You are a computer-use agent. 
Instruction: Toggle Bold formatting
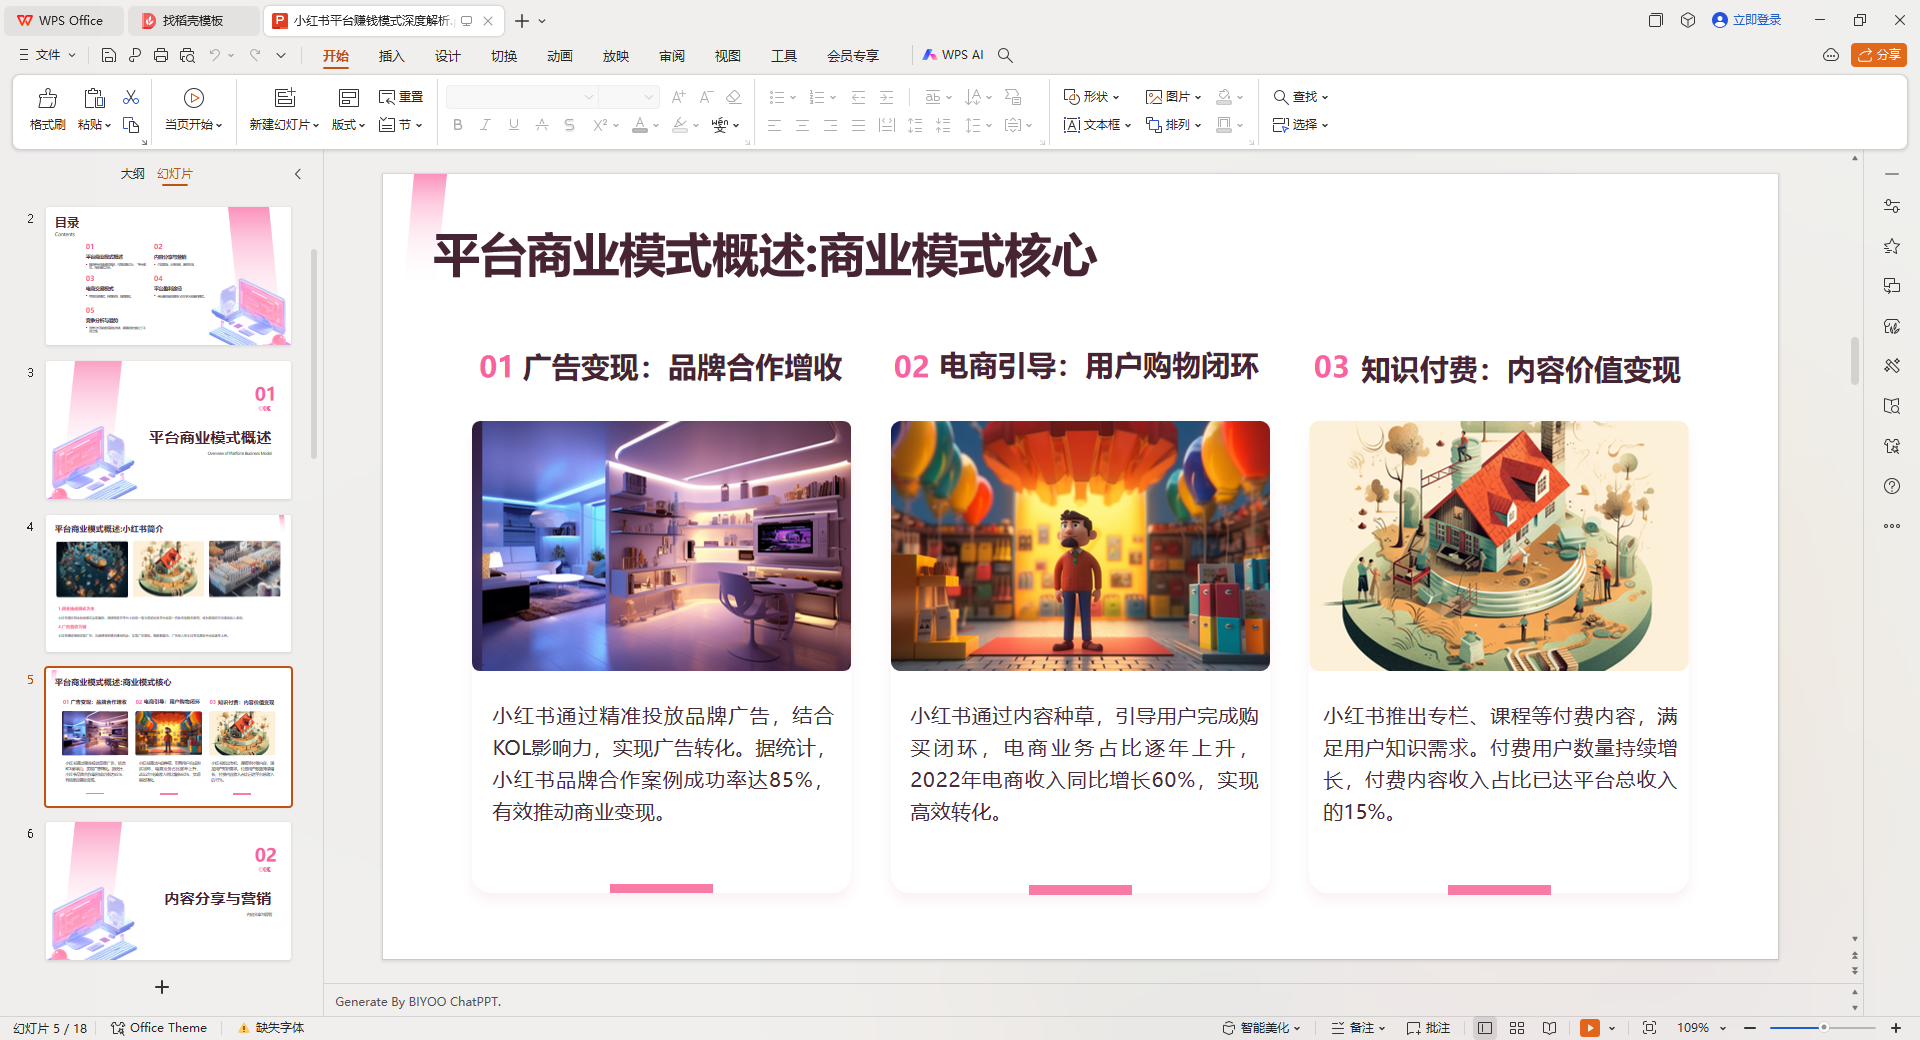(x=458, y=125)
